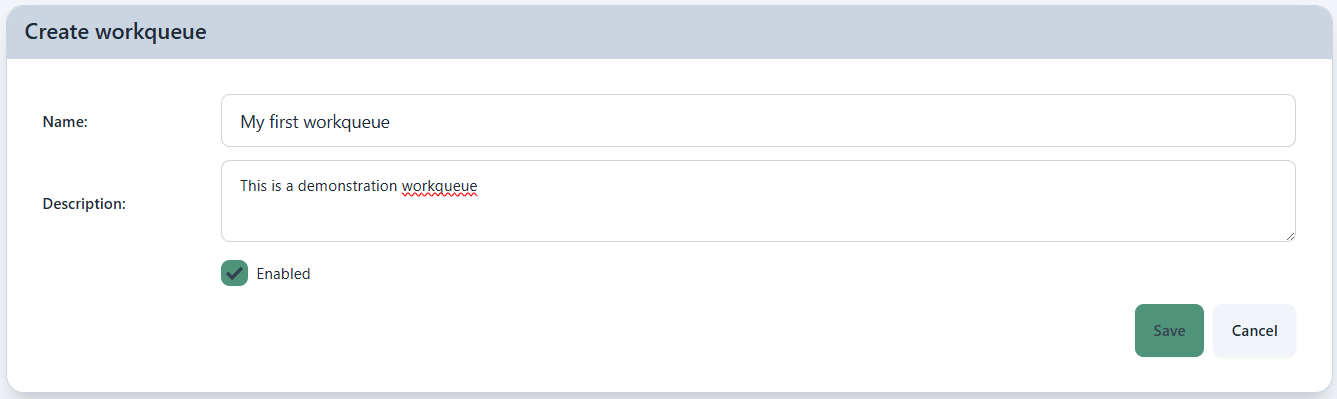Click blank space right of Name text
The width and height of the screenshot is (1337, 399).
(840, 121)
